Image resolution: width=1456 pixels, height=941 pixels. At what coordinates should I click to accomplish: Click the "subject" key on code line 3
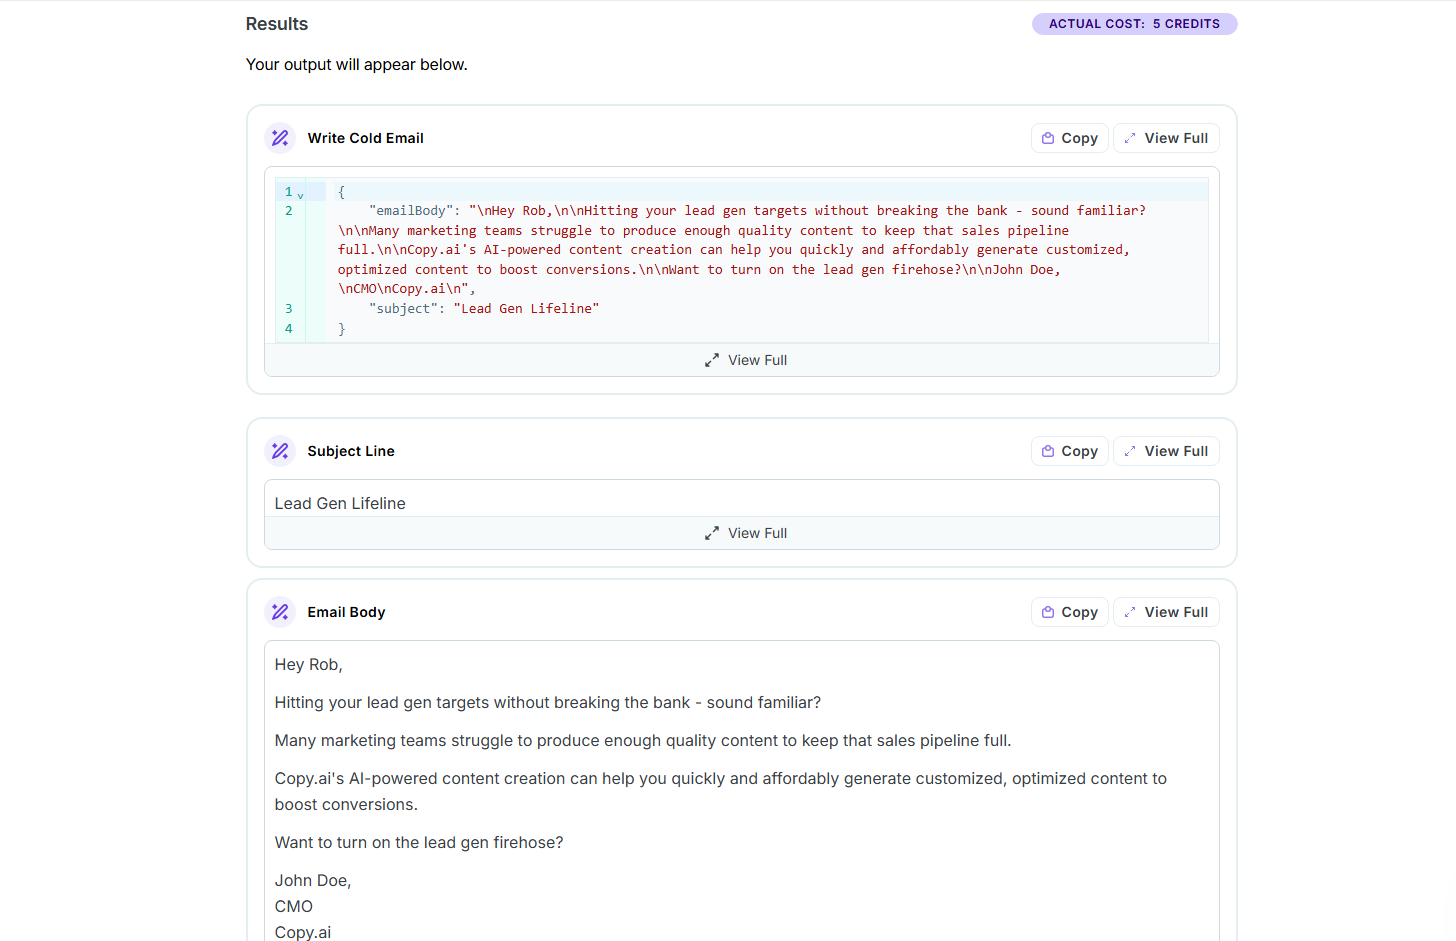click(403, 309)
